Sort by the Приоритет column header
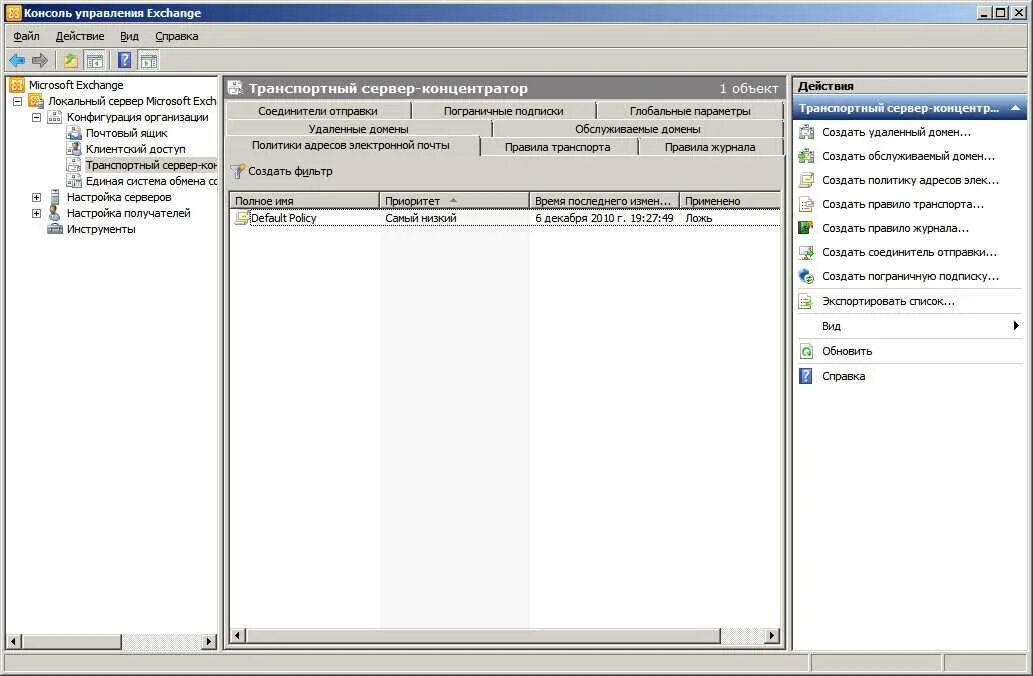1033x676 pixels. point(454,200)
